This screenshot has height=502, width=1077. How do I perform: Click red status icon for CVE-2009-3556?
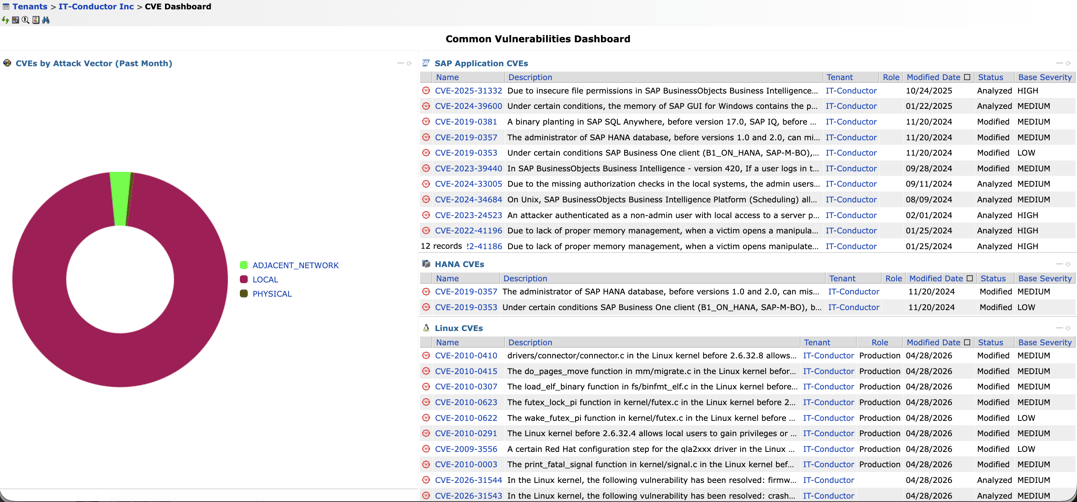tap(426, 449)
